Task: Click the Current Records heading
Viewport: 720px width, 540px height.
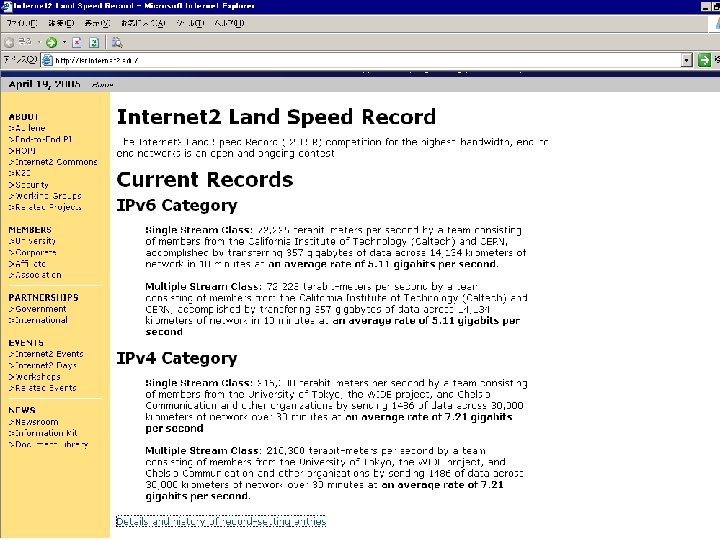Action: pyautogui.click(x=205, y=180)
